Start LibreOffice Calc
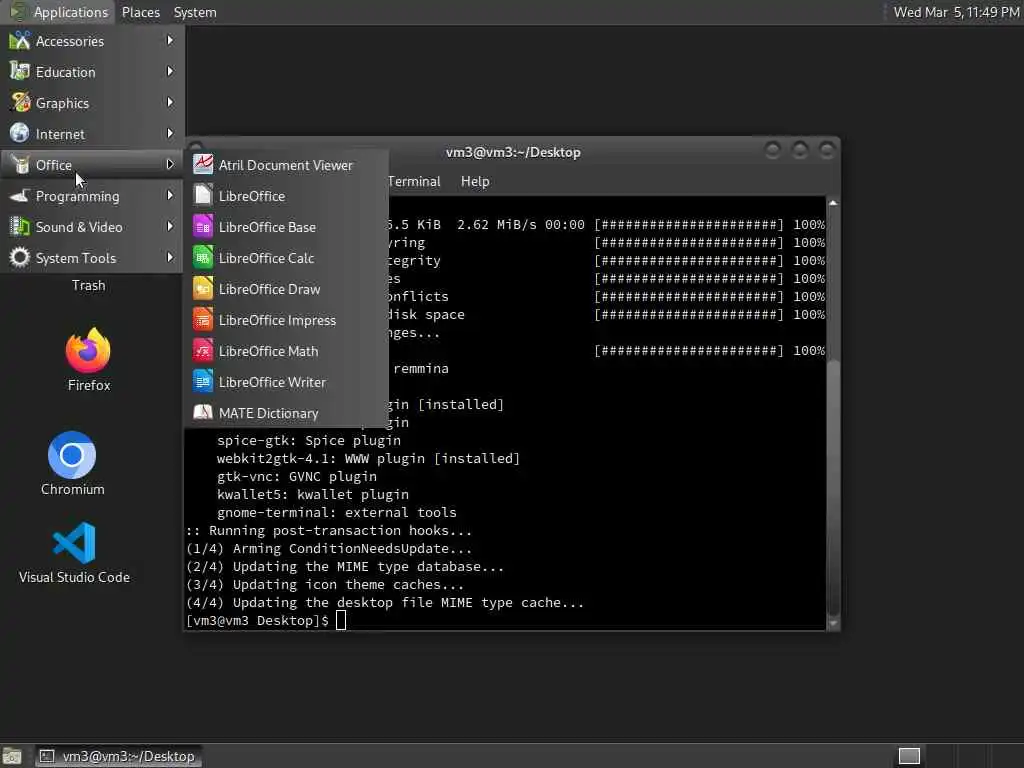The image size is (1024, 768). point(286,258)
